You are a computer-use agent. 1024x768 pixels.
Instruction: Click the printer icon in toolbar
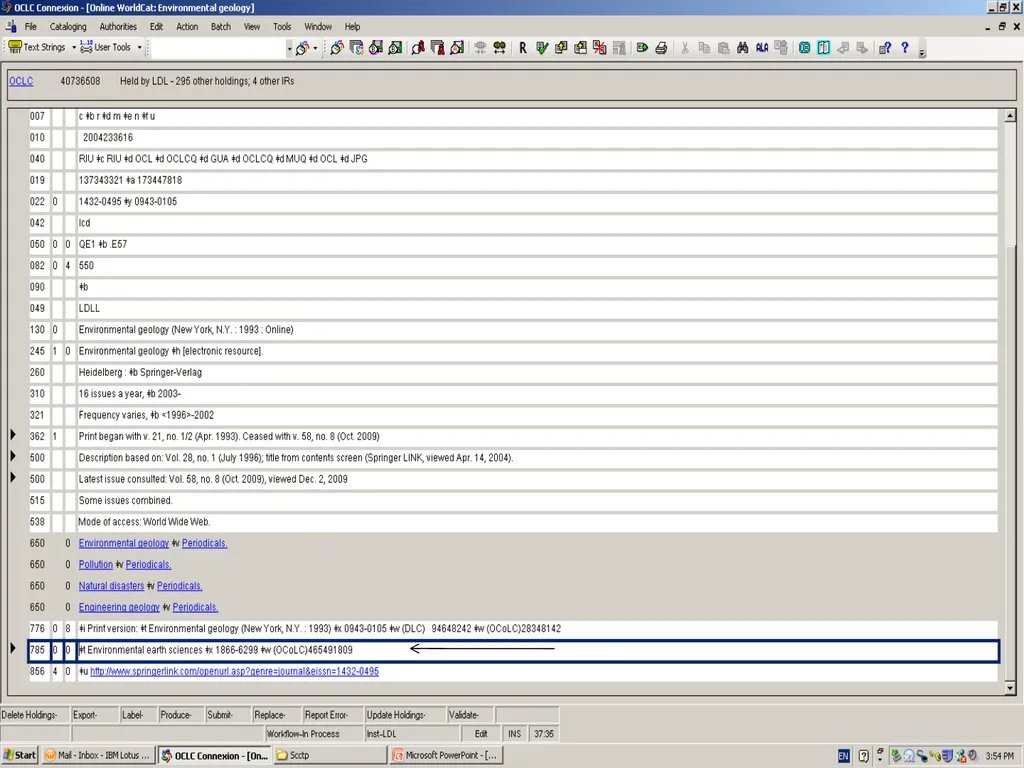[661, 48]
